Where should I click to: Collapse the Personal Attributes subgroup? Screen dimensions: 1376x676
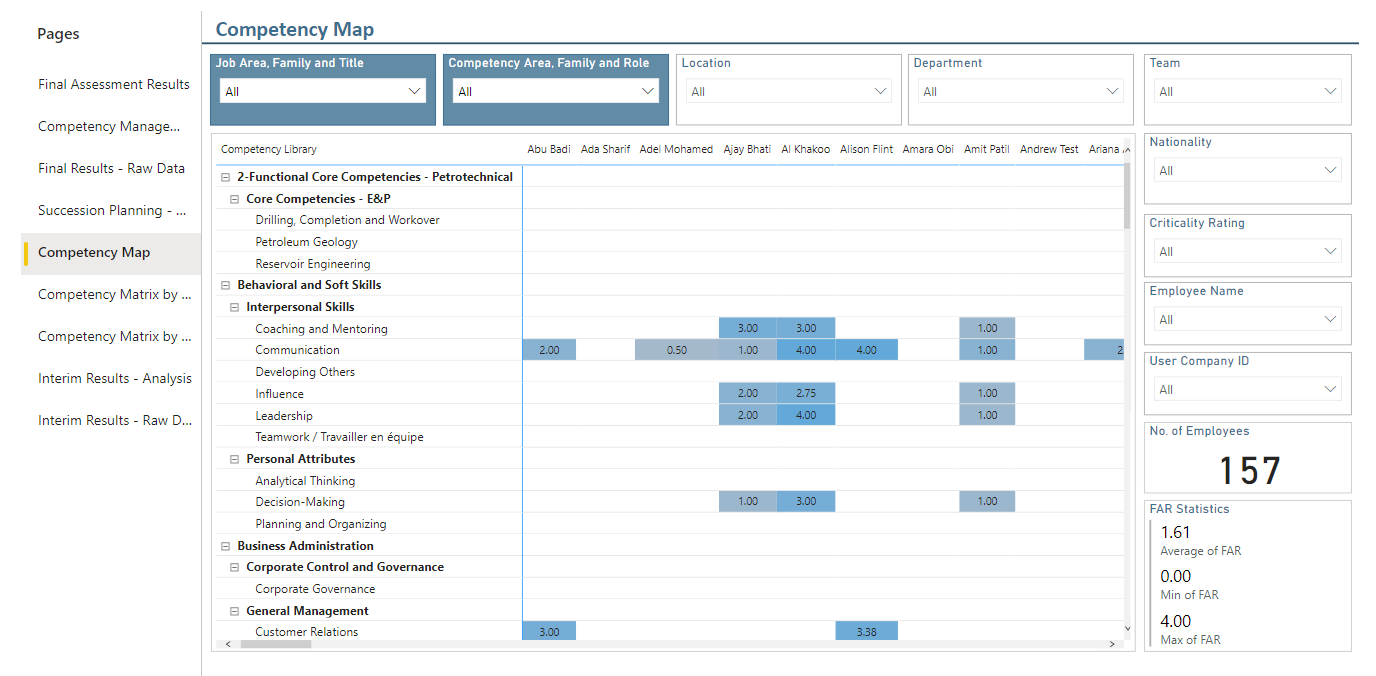[x=235, y=459]
